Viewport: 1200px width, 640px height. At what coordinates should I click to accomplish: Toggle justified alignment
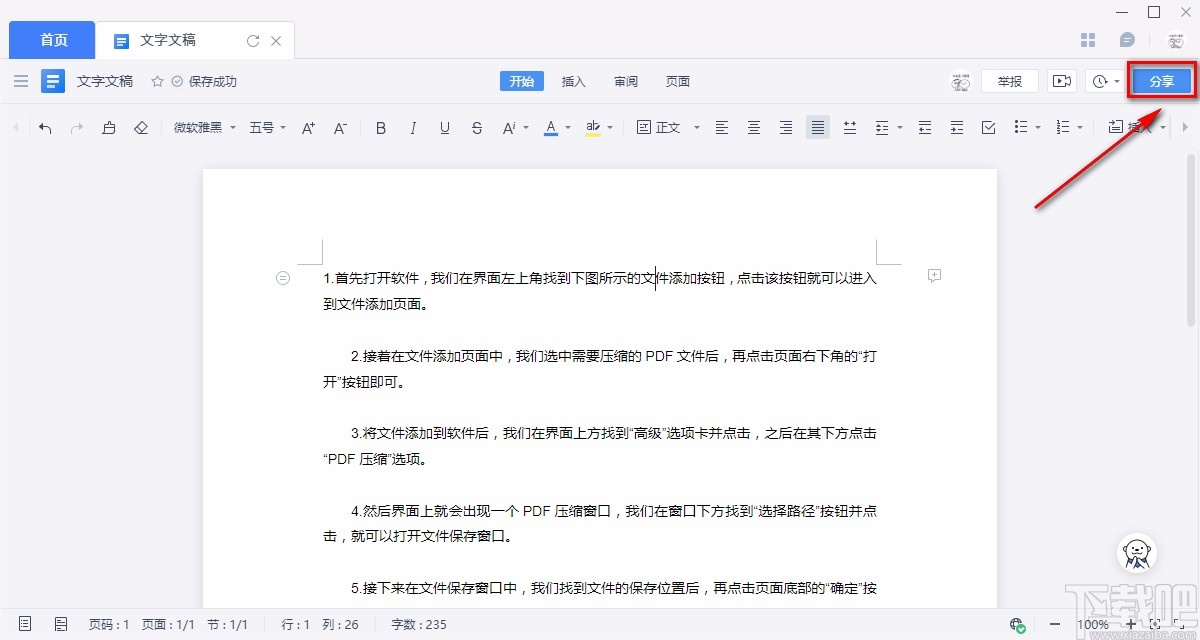coord(818,128)
